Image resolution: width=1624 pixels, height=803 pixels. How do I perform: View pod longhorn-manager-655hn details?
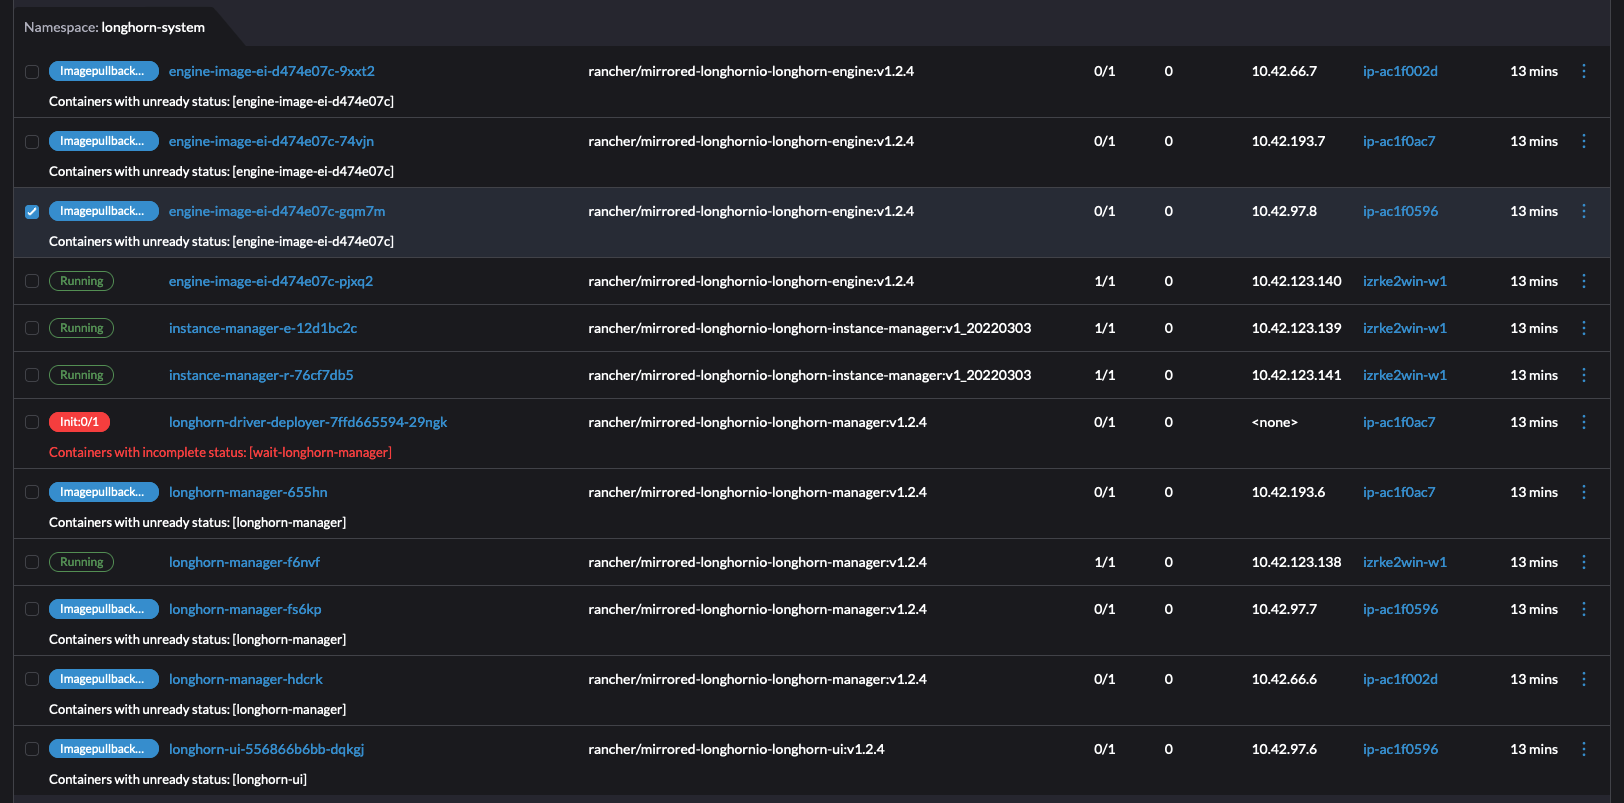coord(248,492)
